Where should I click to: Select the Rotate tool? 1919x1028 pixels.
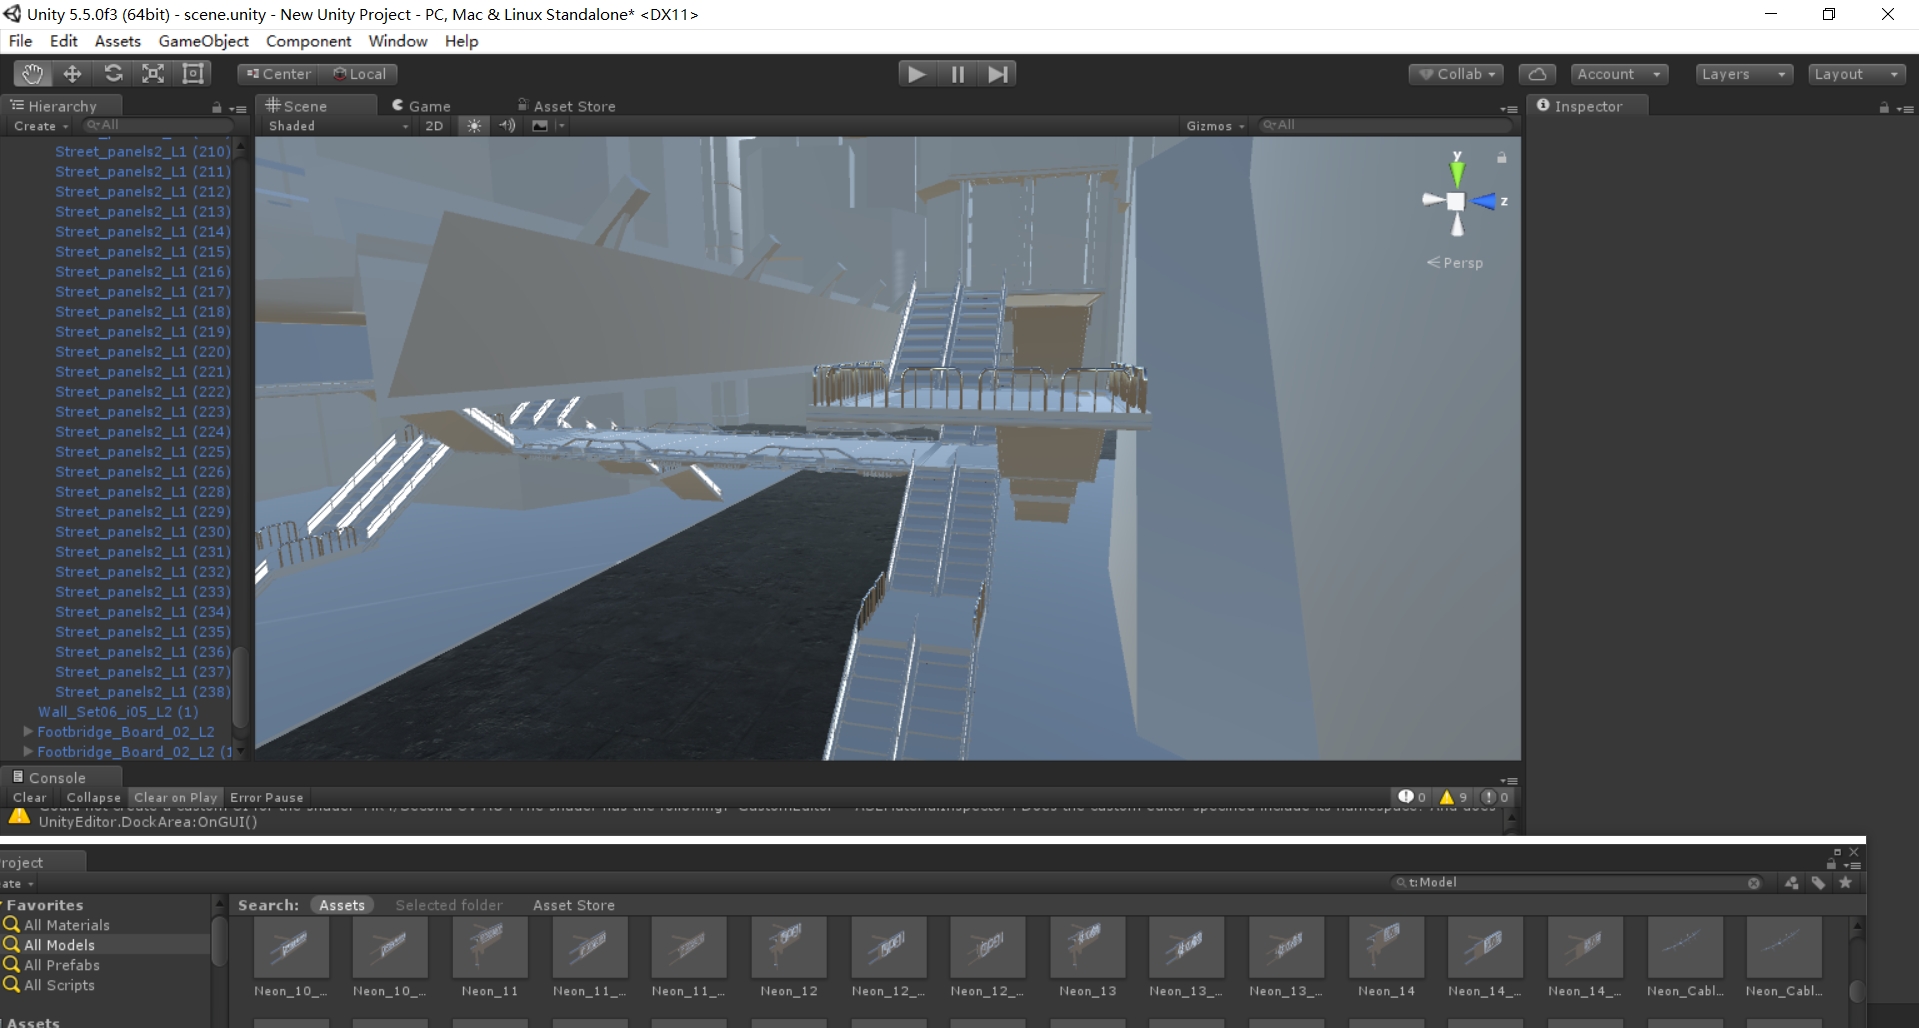113,74
